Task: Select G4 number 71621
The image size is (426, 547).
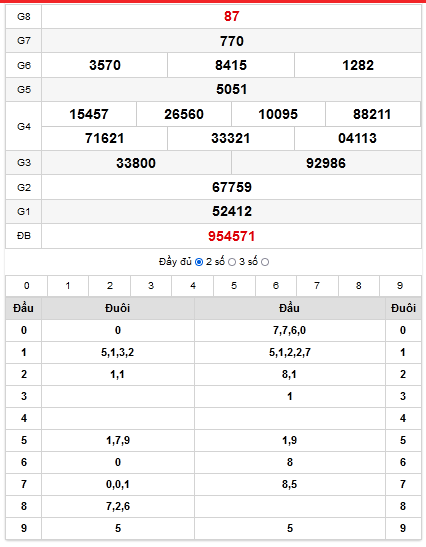Action: pos(105,138)
